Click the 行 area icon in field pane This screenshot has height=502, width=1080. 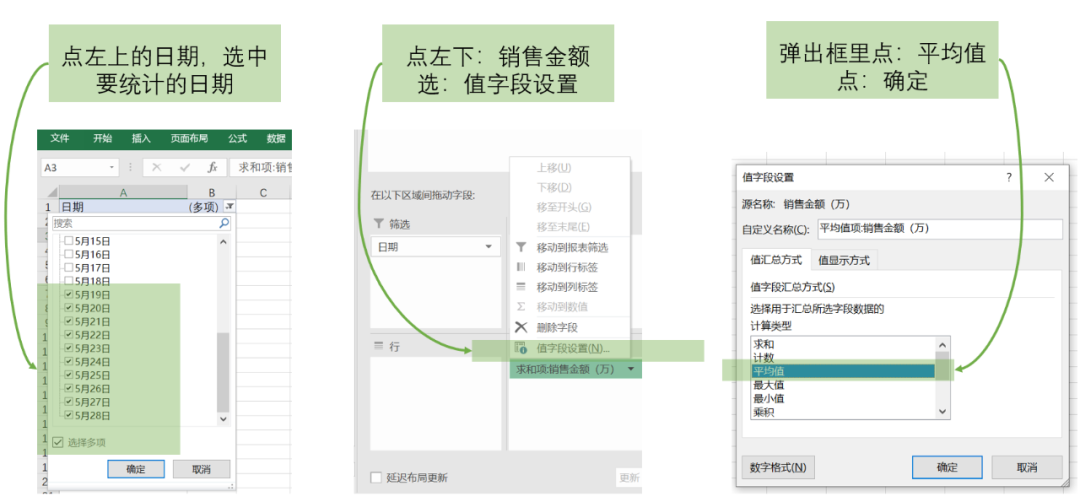[378, 346]
